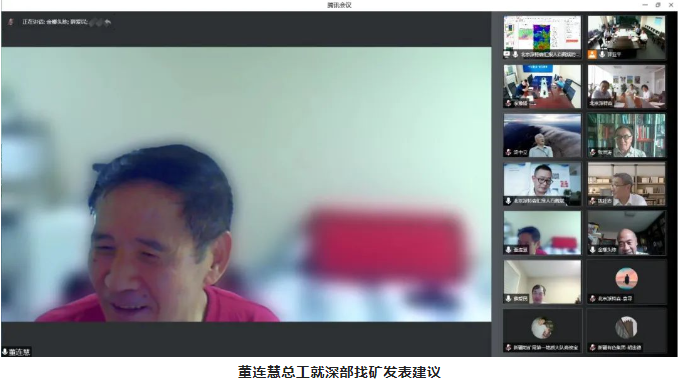Select the conference room thumbnail with host badge
Screen dimensions: 691x389
[626, 37]
